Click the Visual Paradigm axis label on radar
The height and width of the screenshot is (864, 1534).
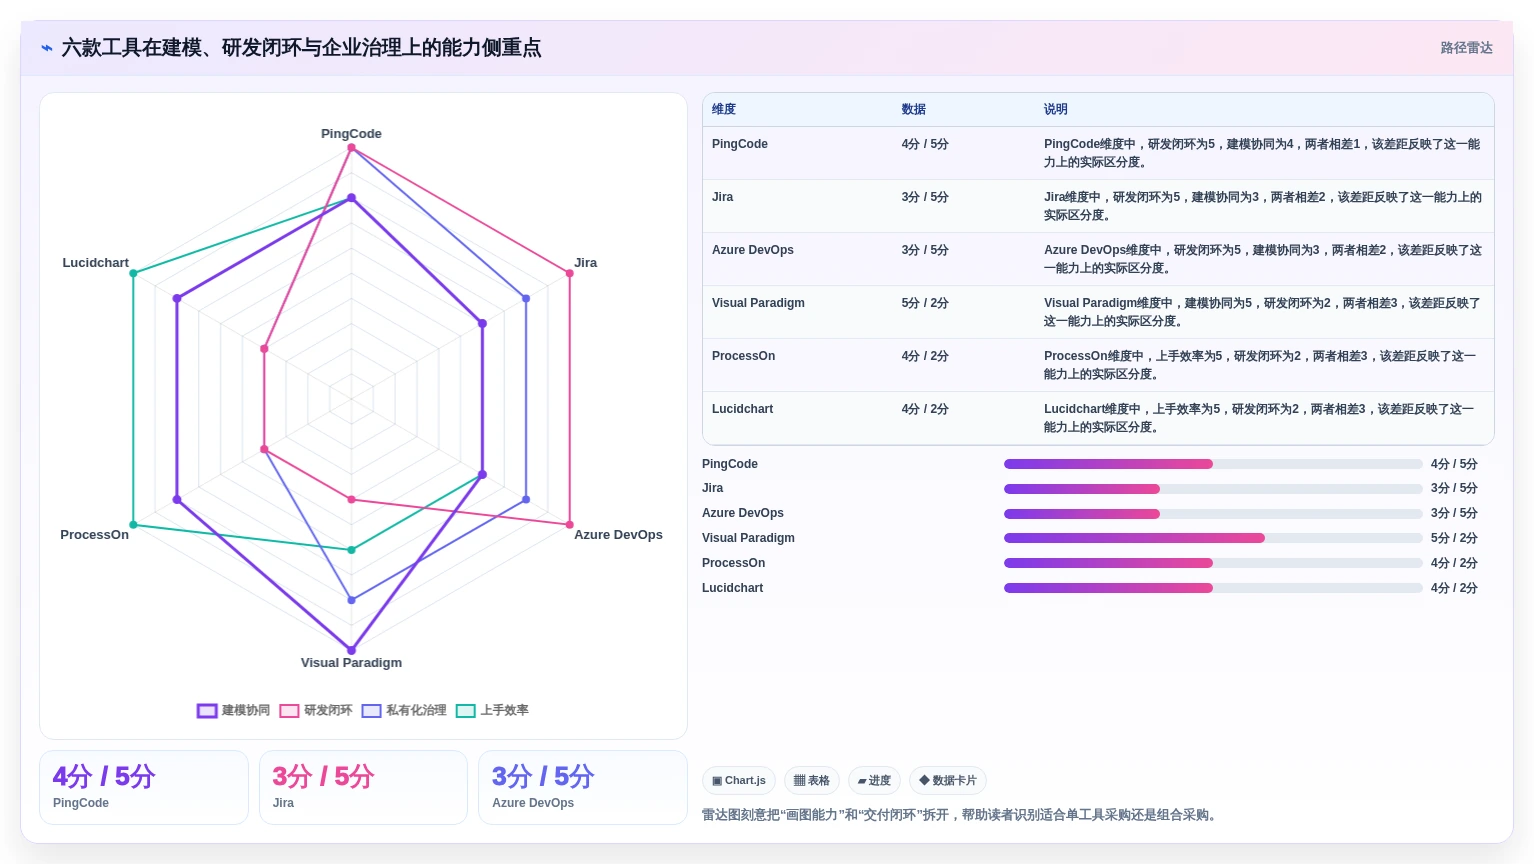(351, 662)
